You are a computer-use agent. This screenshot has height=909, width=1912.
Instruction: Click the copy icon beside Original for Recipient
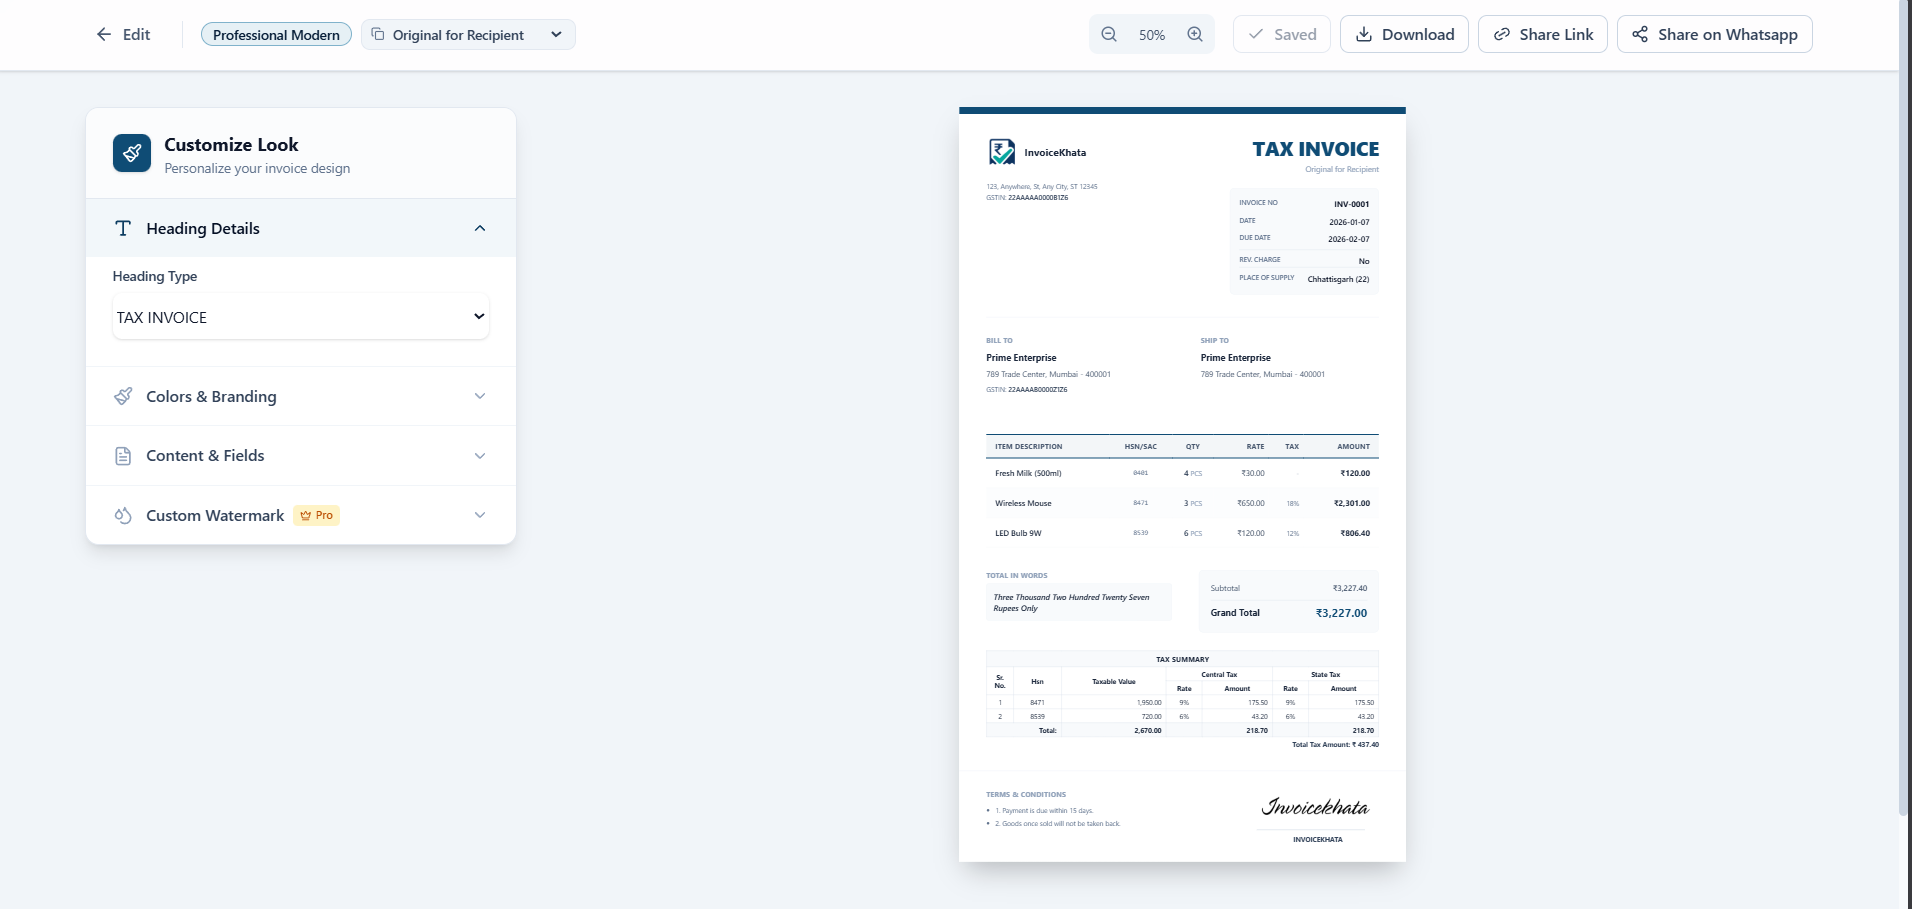click(x=377, y=34)
